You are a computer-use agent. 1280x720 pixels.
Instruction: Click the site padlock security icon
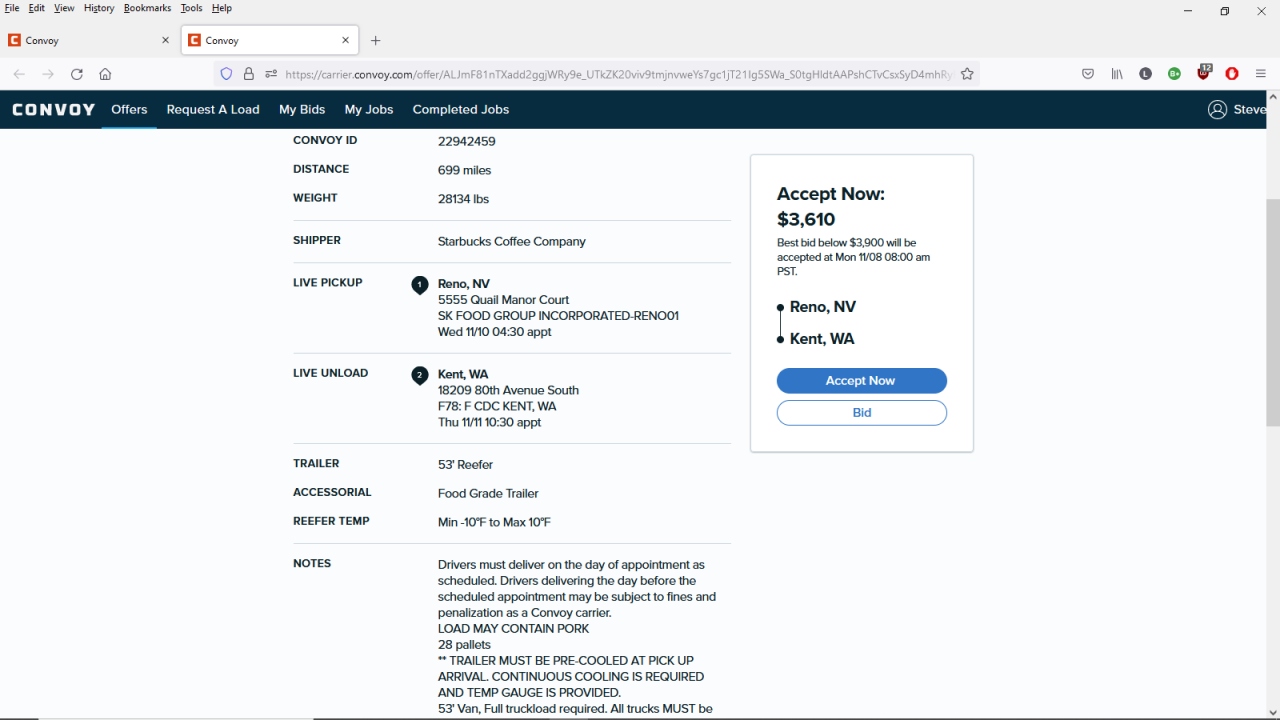[249, 74]
